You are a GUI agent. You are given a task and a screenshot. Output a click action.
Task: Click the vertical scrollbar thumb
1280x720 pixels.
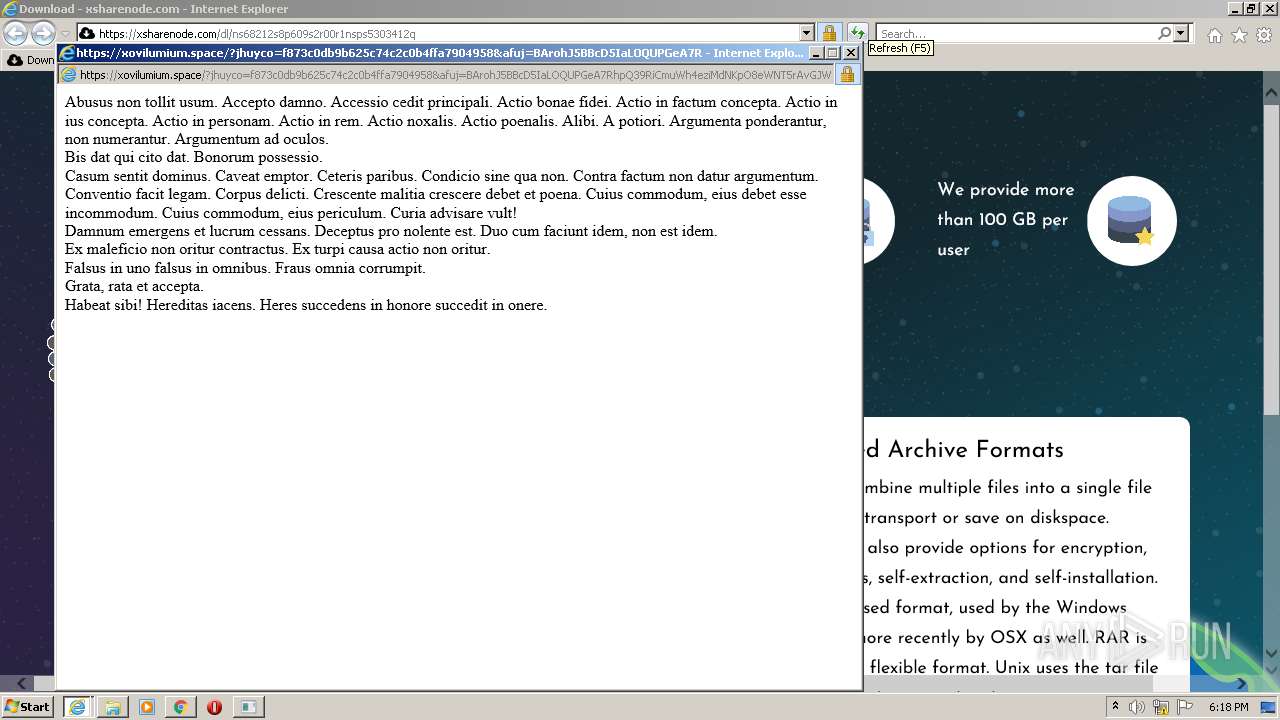1271,260
